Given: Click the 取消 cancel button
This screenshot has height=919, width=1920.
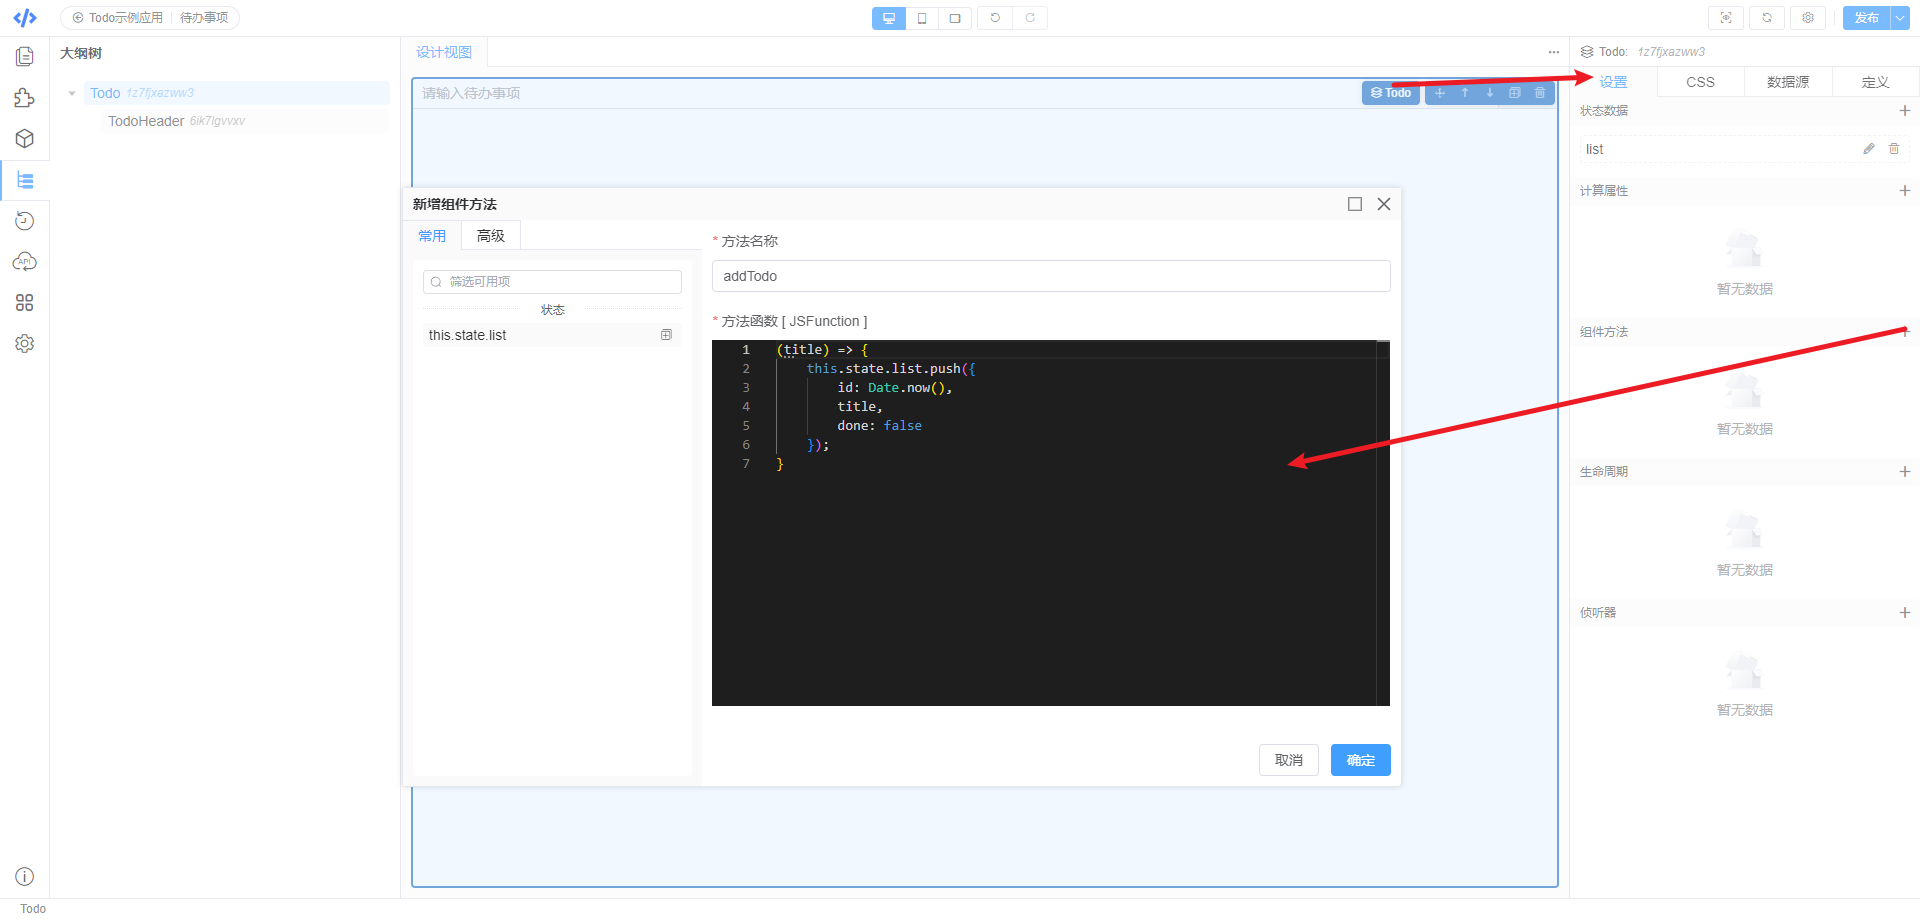Looking at the screenshot, I should (x=1289, y=760).
